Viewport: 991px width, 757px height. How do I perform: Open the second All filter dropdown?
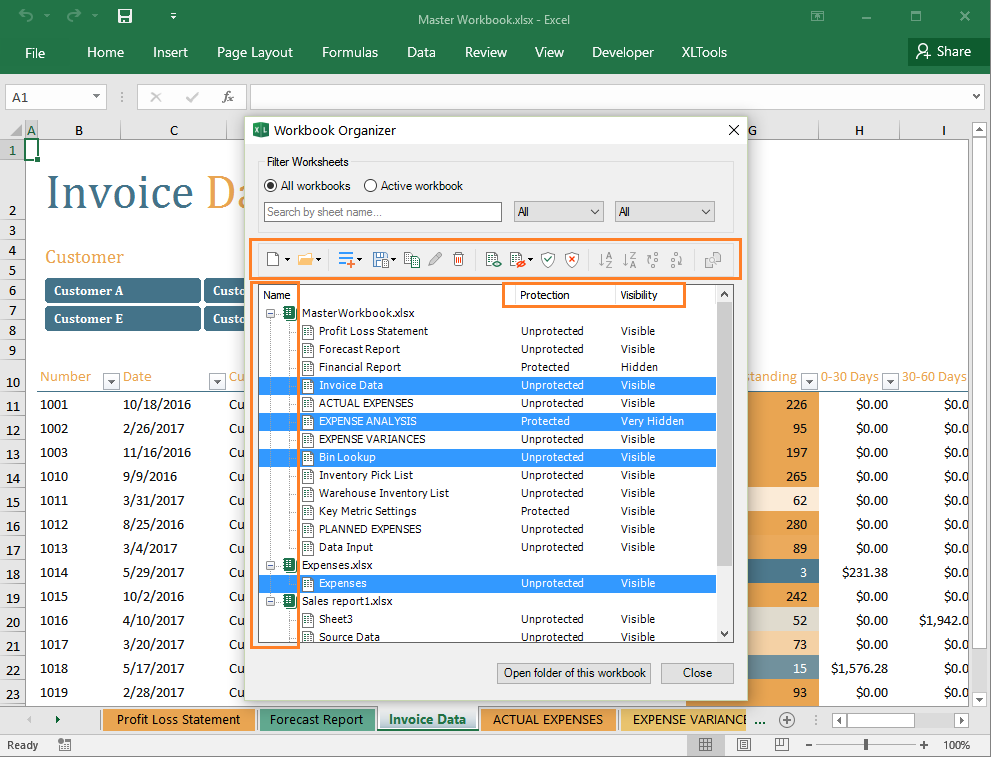pyautogui.click(x=664, y=211)
